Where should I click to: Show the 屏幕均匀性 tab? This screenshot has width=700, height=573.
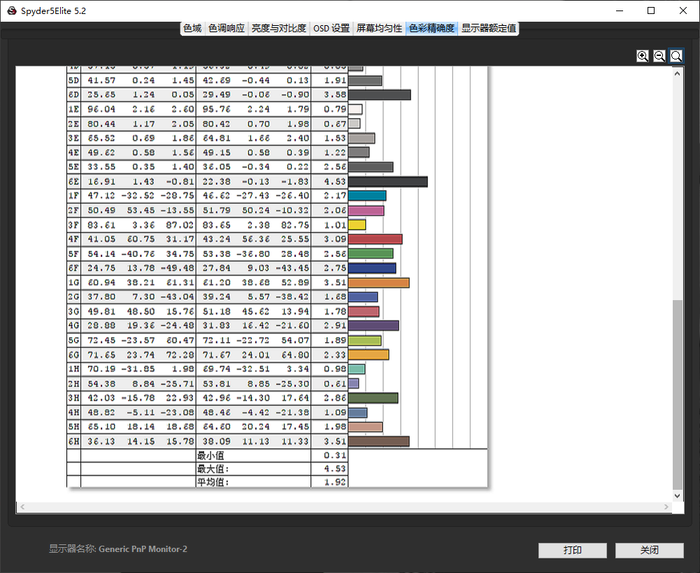click(x=380, y=28)
